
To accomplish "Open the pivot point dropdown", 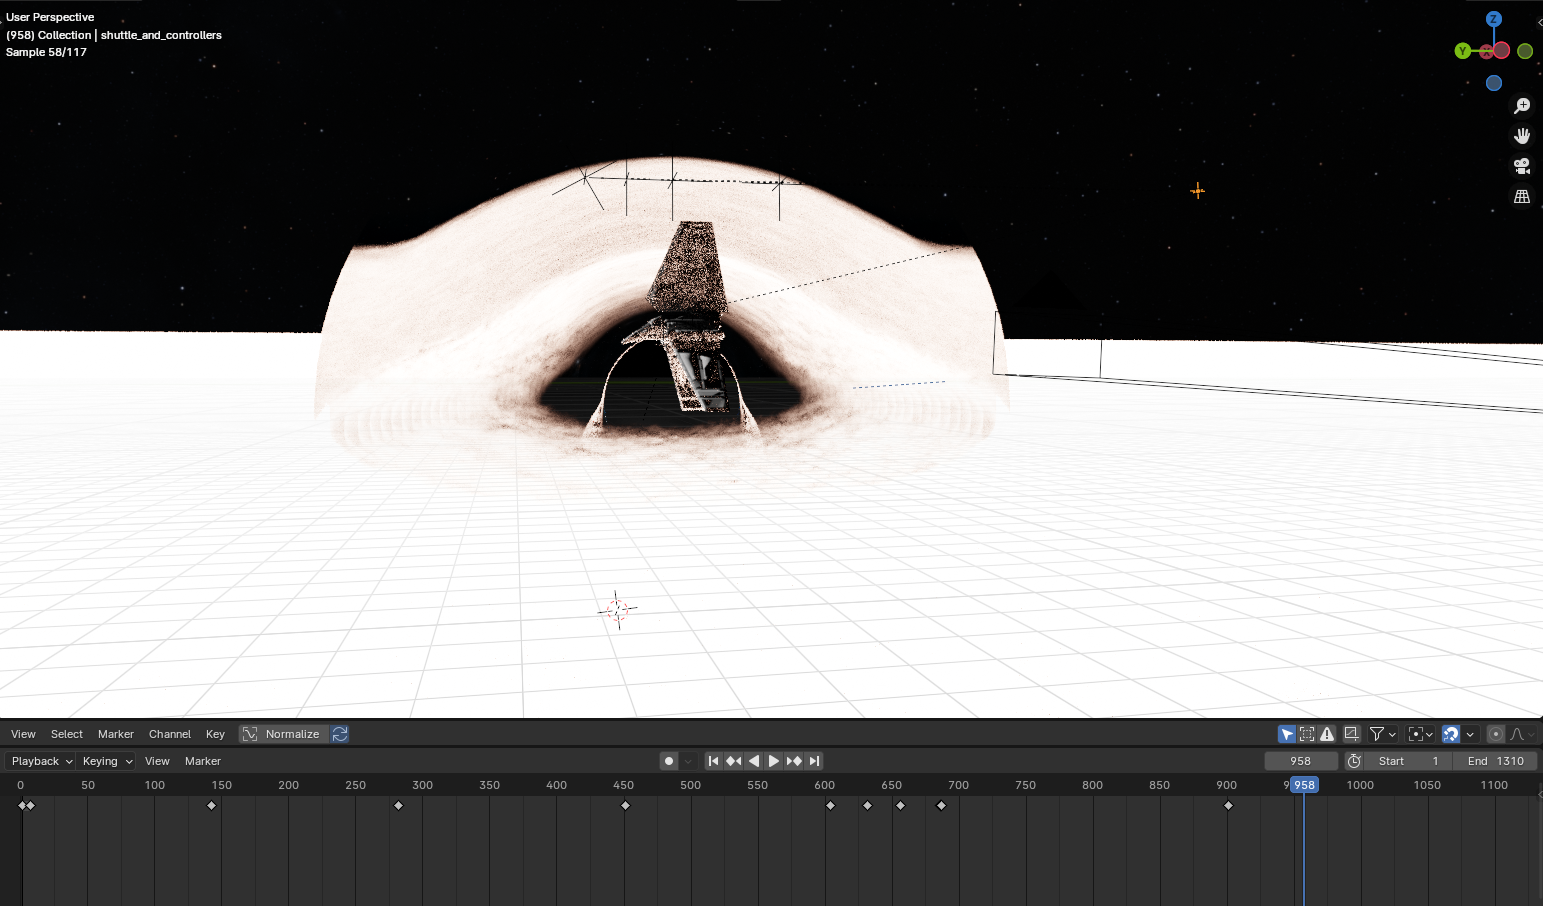I will click(x=1421, y=734).
